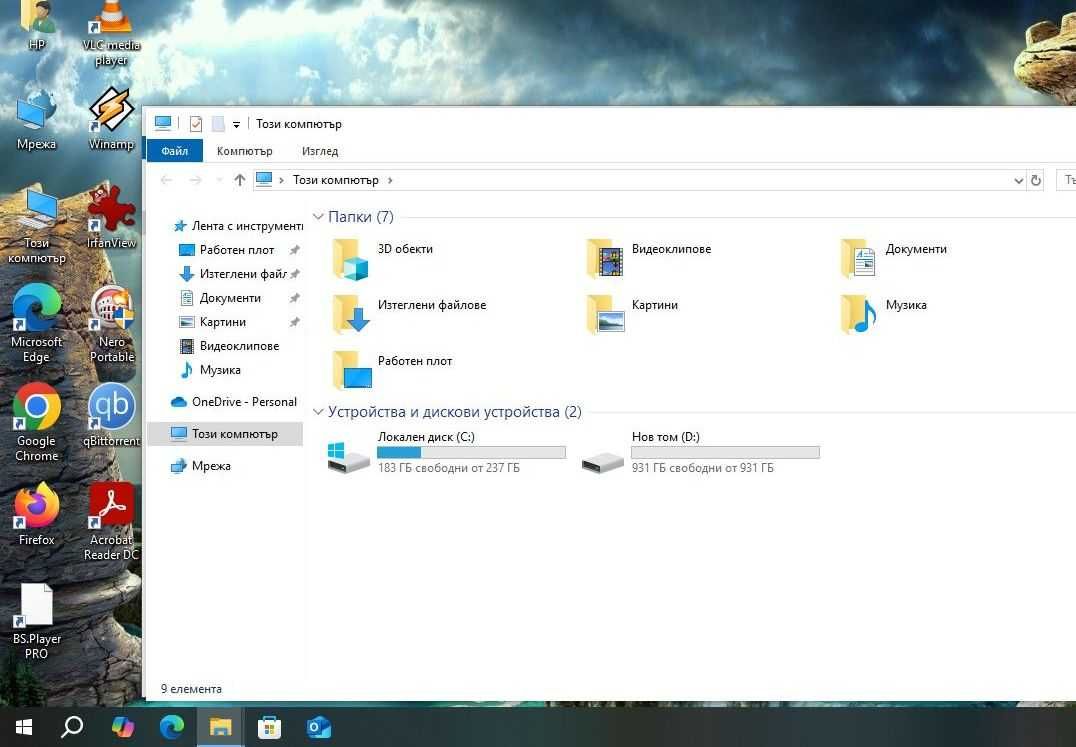
Task: Open the Документи folder in main pane
Action: click(x=893, y=259)
